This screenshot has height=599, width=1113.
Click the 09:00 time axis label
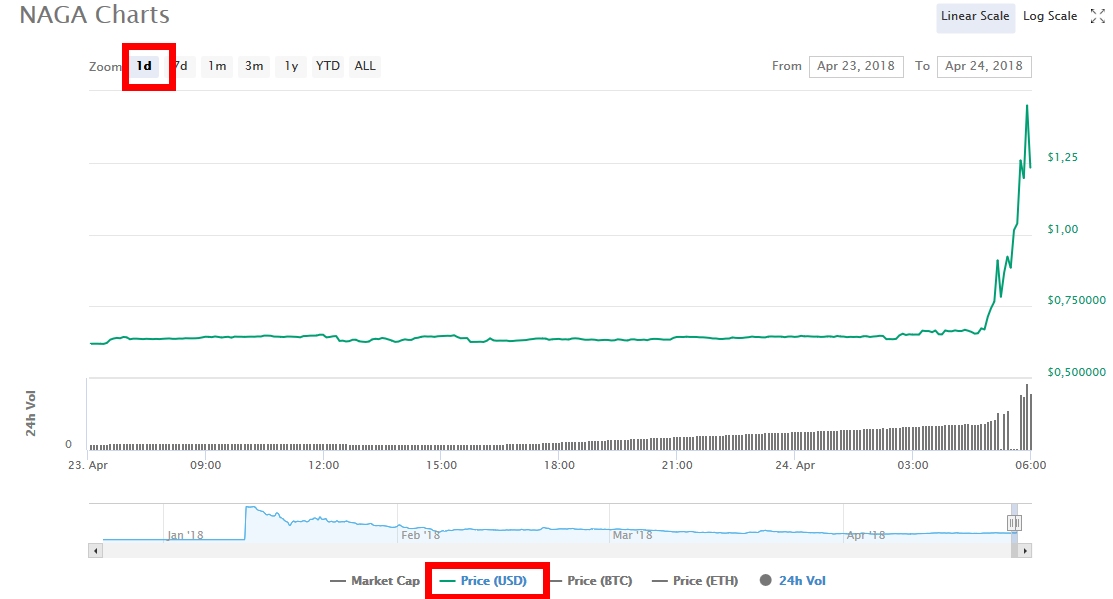pyautogui.click(x=205, y=465)
